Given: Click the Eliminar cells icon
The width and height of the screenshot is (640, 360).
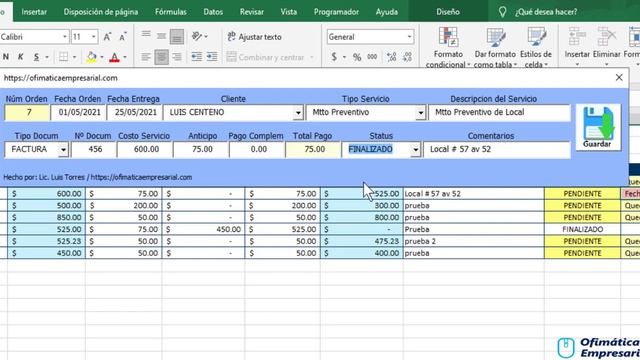Looking at the screenshot, I should (x=606, y=36).
